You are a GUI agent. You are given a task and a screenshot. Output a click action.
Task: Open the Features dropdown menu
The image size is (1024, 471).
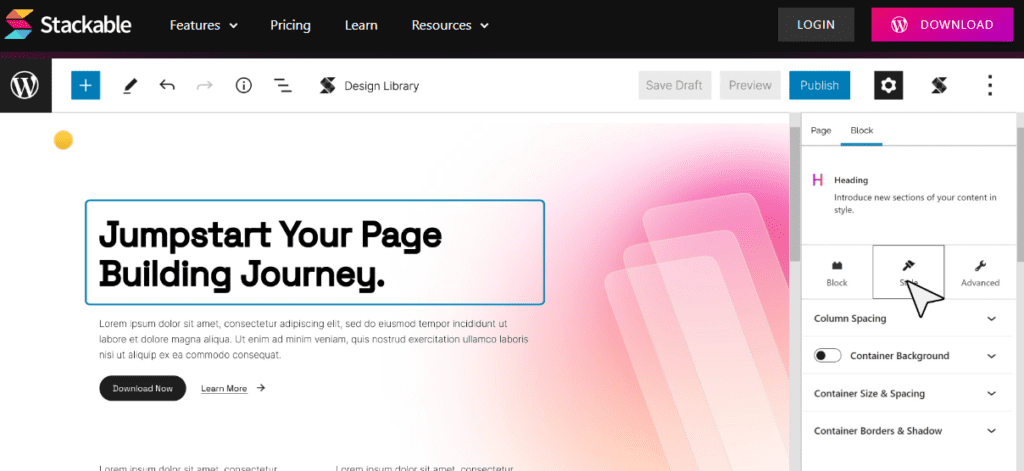click(204, 25)
